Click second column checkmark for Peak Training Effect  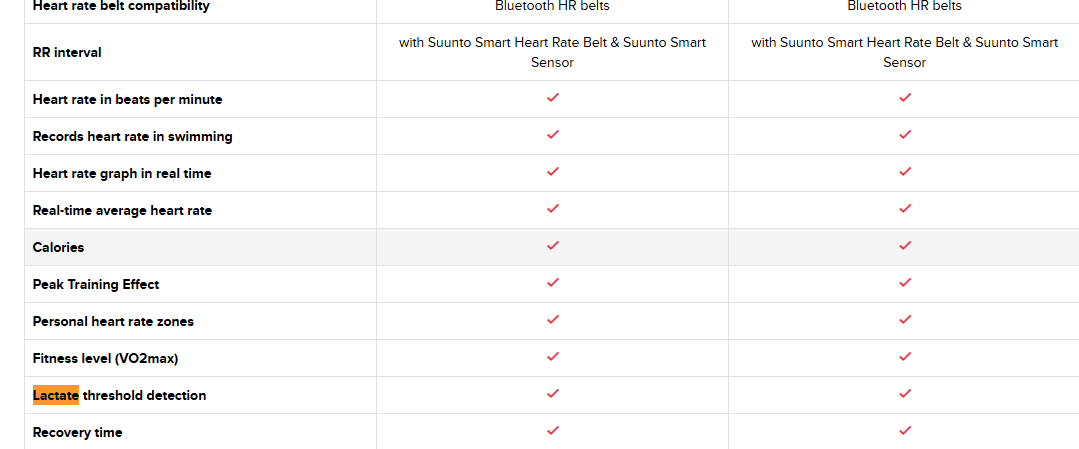pos(905,283)
